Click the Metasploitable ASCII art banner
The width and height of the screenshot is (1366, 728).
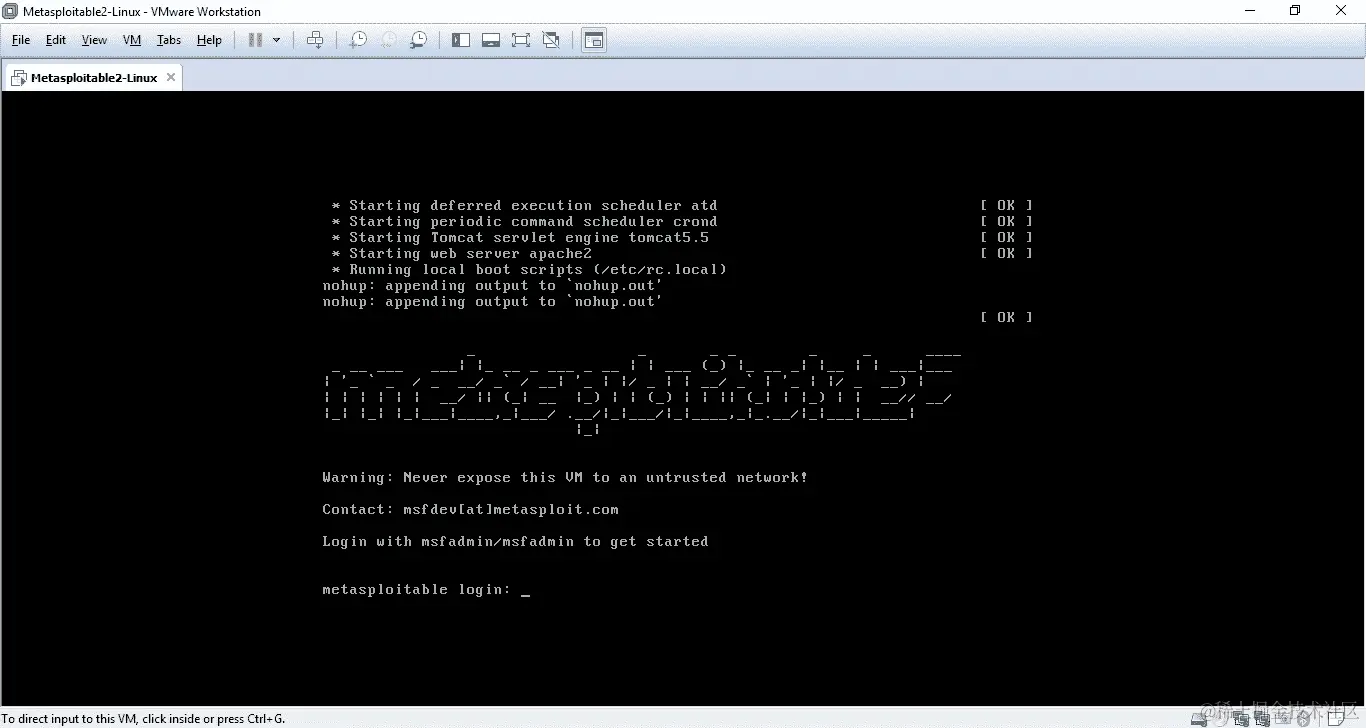click(643, 392)
